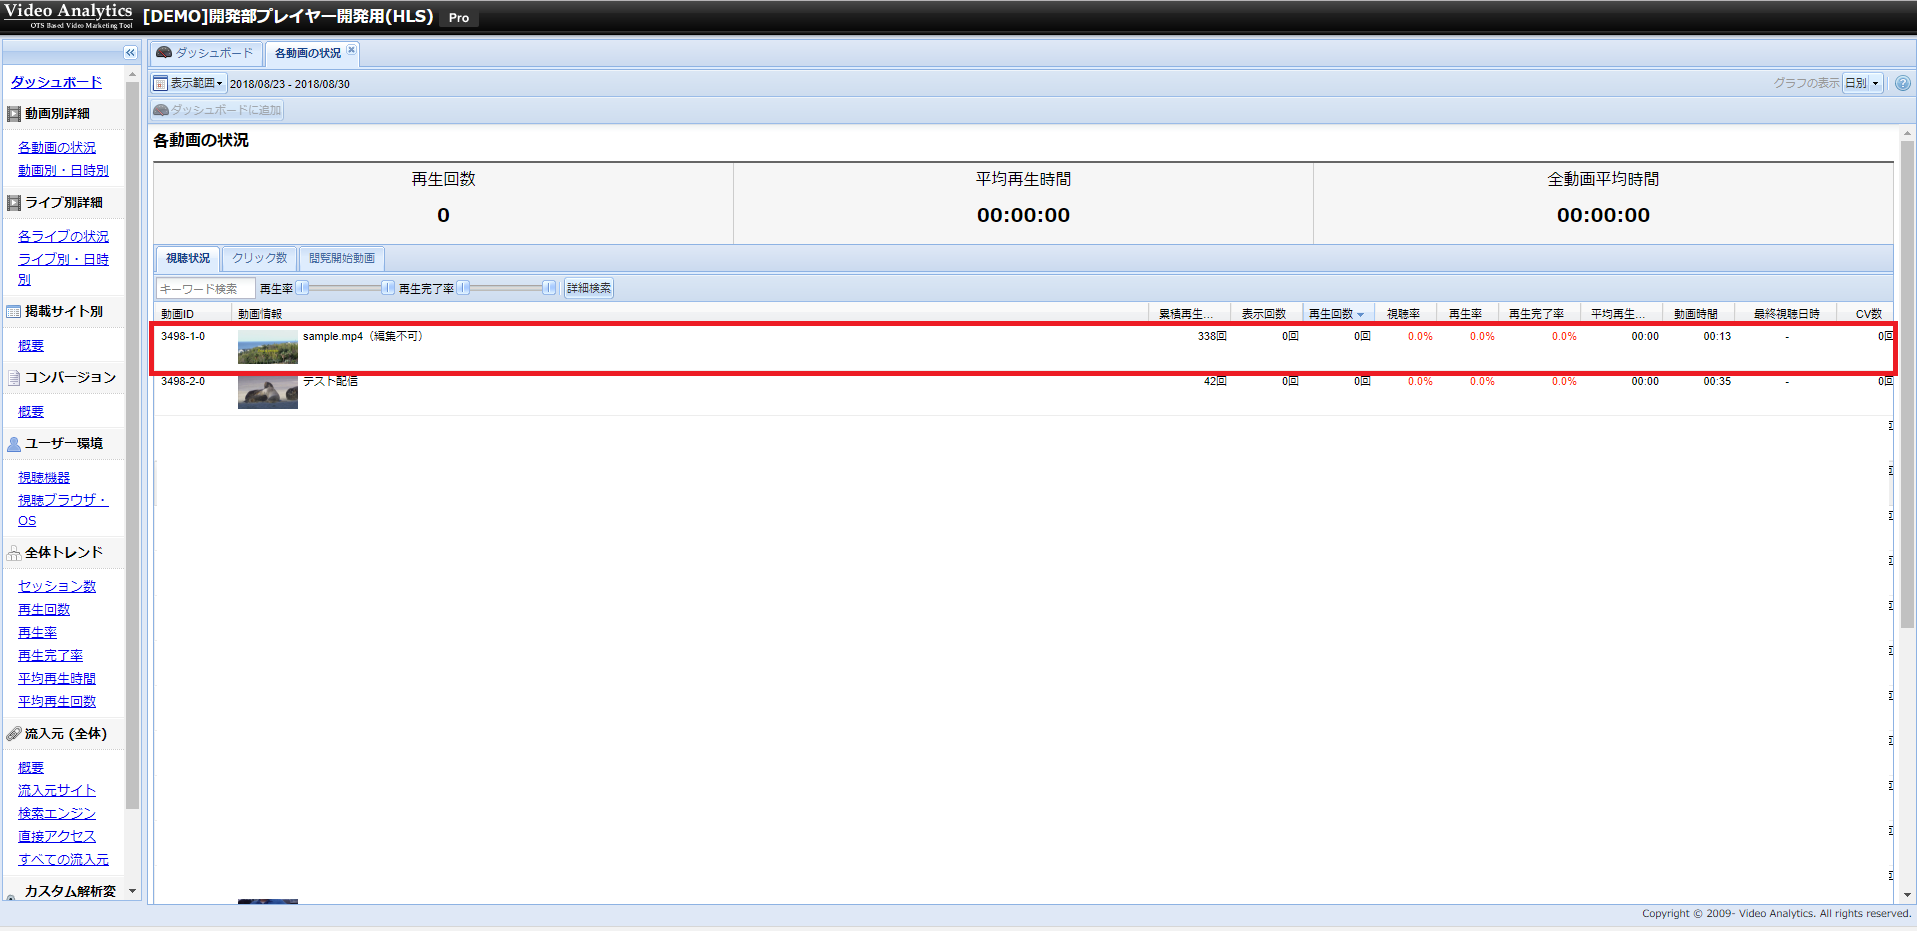Open the ダッシュボード tab
Image resolution: width=1917 pixels, height=931 pixels.
206,53
